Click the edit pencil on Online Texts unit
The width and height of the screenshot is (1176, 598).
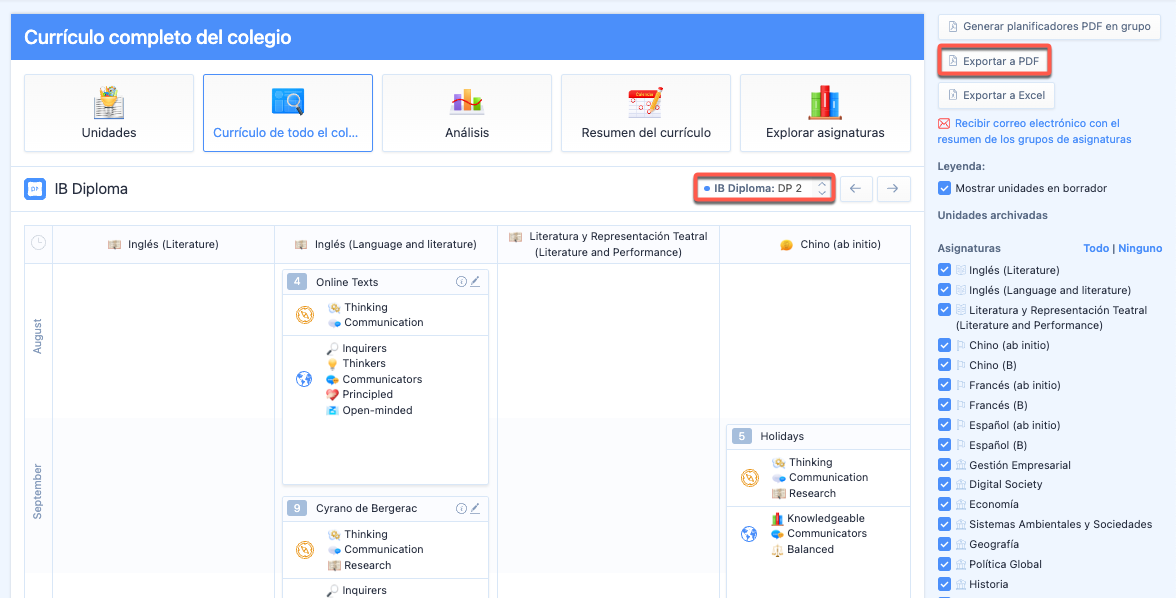(475, 282)
